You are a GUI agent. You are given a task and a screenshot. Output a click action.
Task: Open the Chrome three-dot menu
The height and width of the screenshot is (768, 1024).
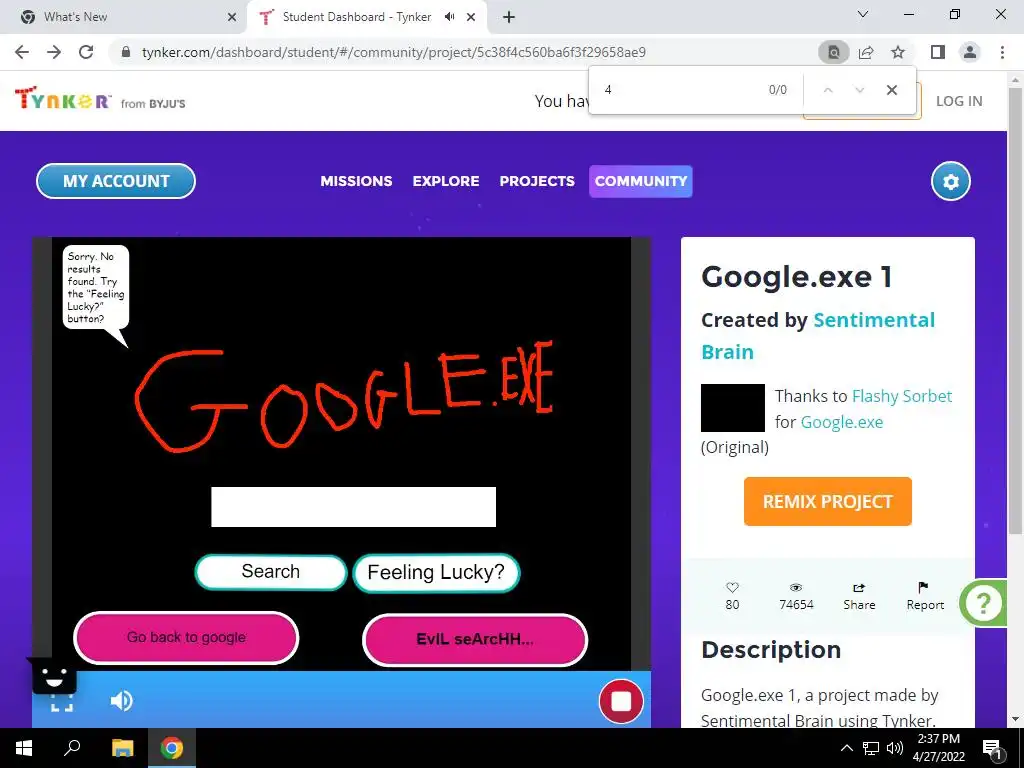[1002, 52]
